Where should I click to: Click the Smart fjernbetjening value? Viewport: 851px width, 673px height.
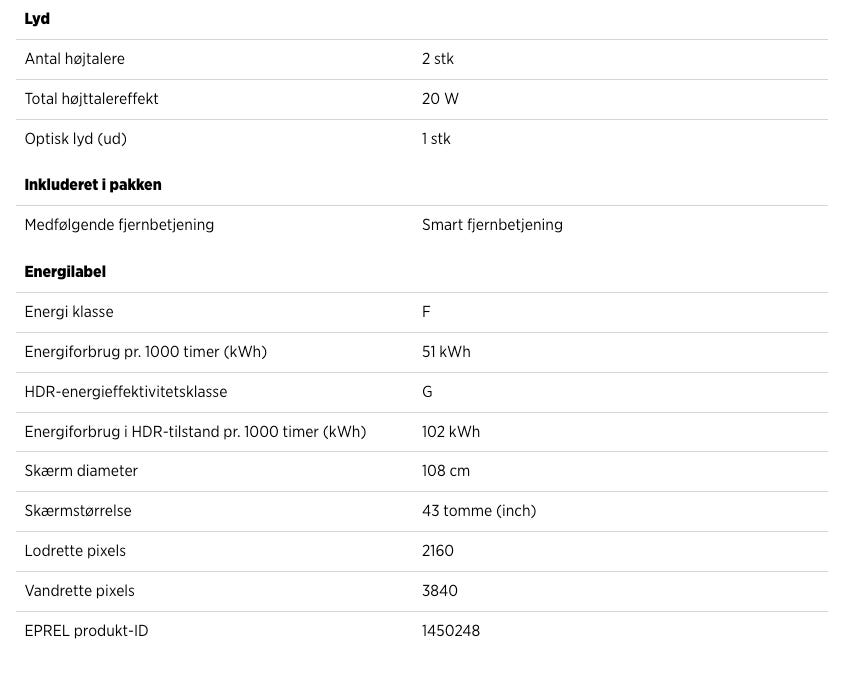[x=492, y=225]
